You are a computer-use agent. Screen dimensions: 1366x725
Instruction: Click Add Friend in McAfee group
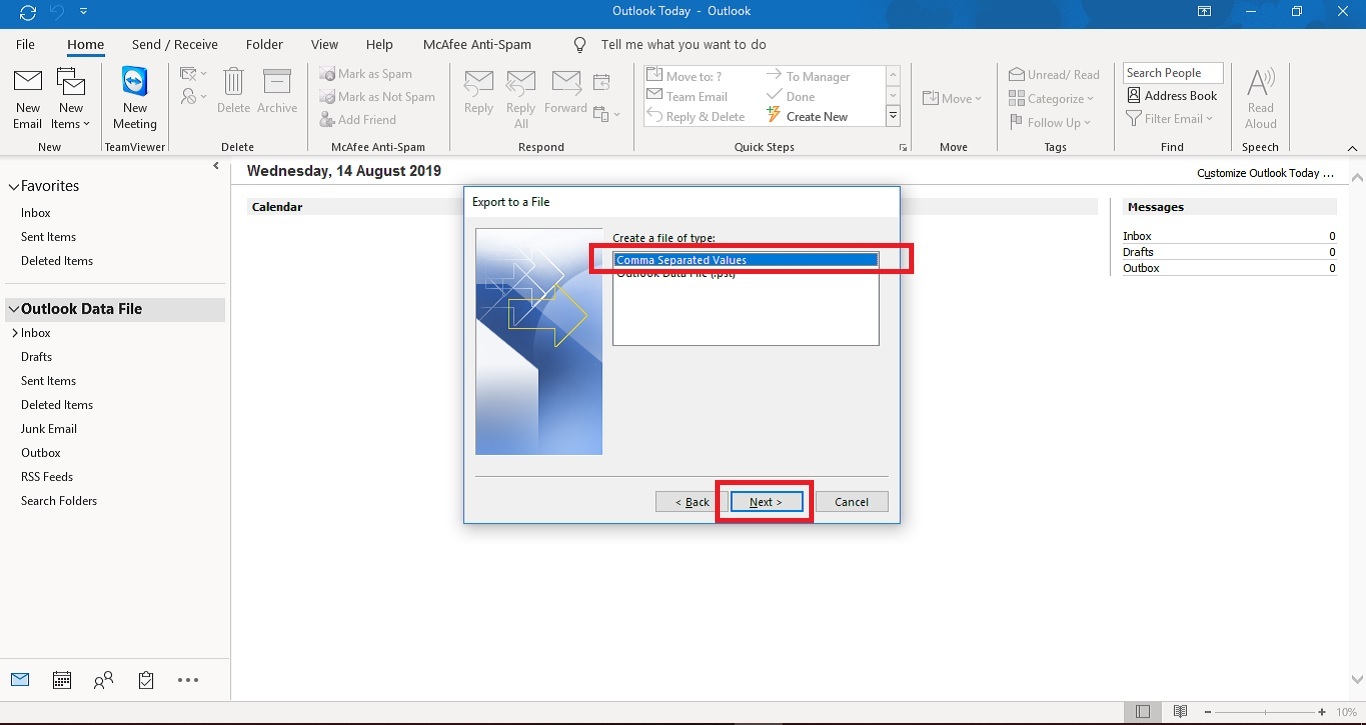coord(358,120)
